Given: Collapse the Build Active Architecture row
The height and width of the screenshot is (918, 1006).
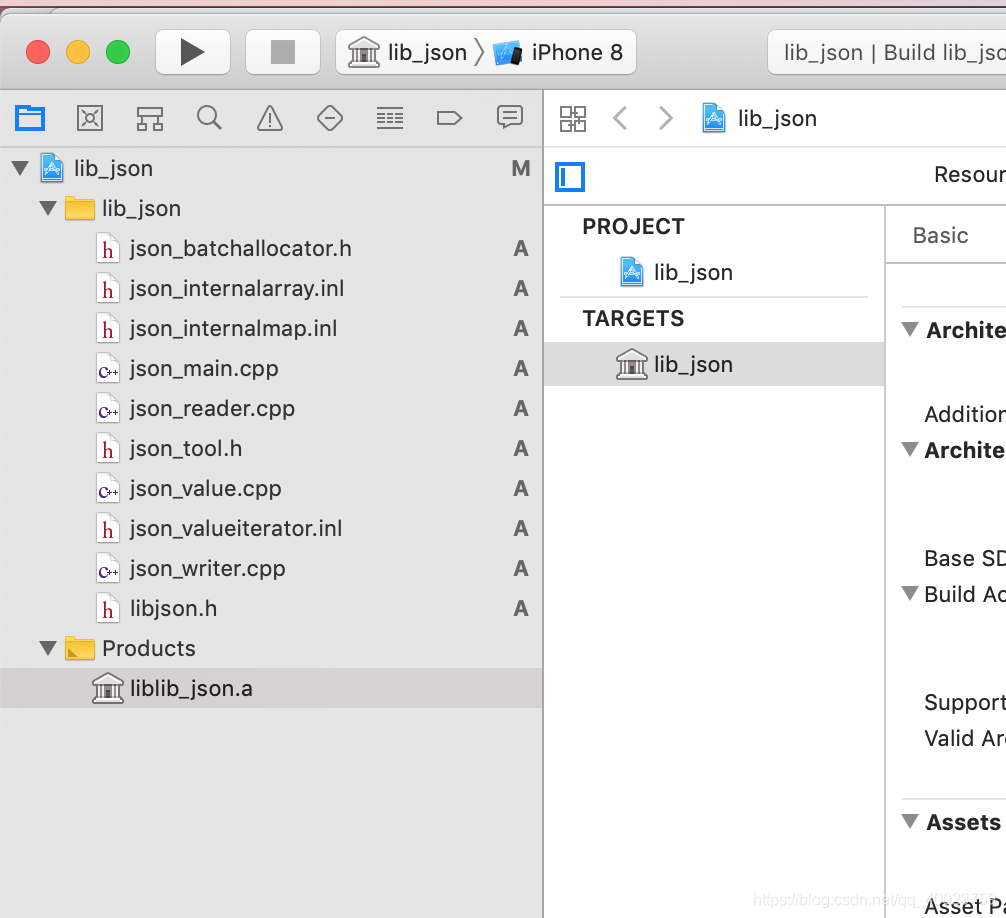Looking at the screenshot, I should tap(910, 593).
